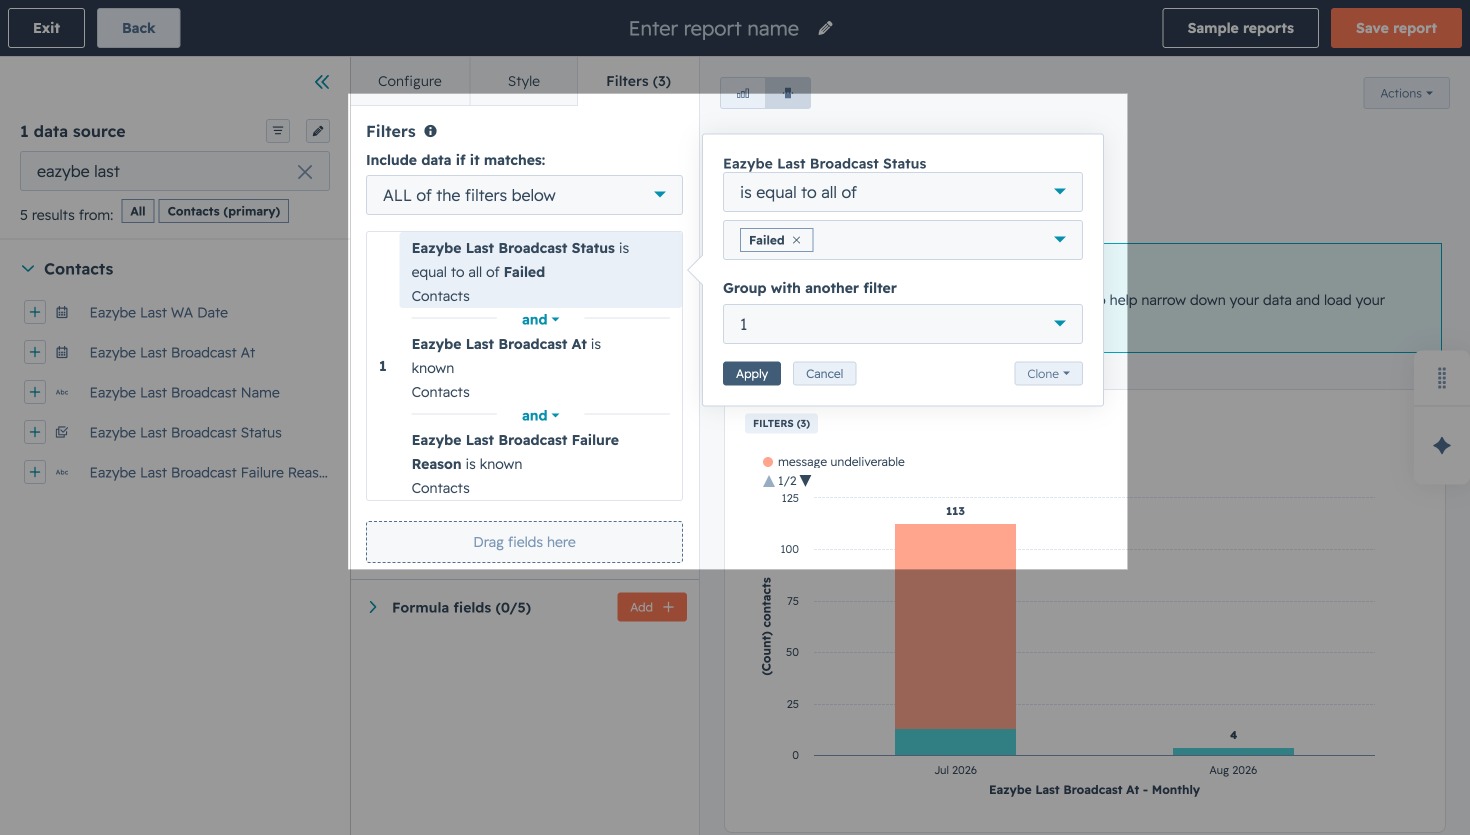Add a formula field
This screenshot has width=1470, height=835.
point(652,607)
